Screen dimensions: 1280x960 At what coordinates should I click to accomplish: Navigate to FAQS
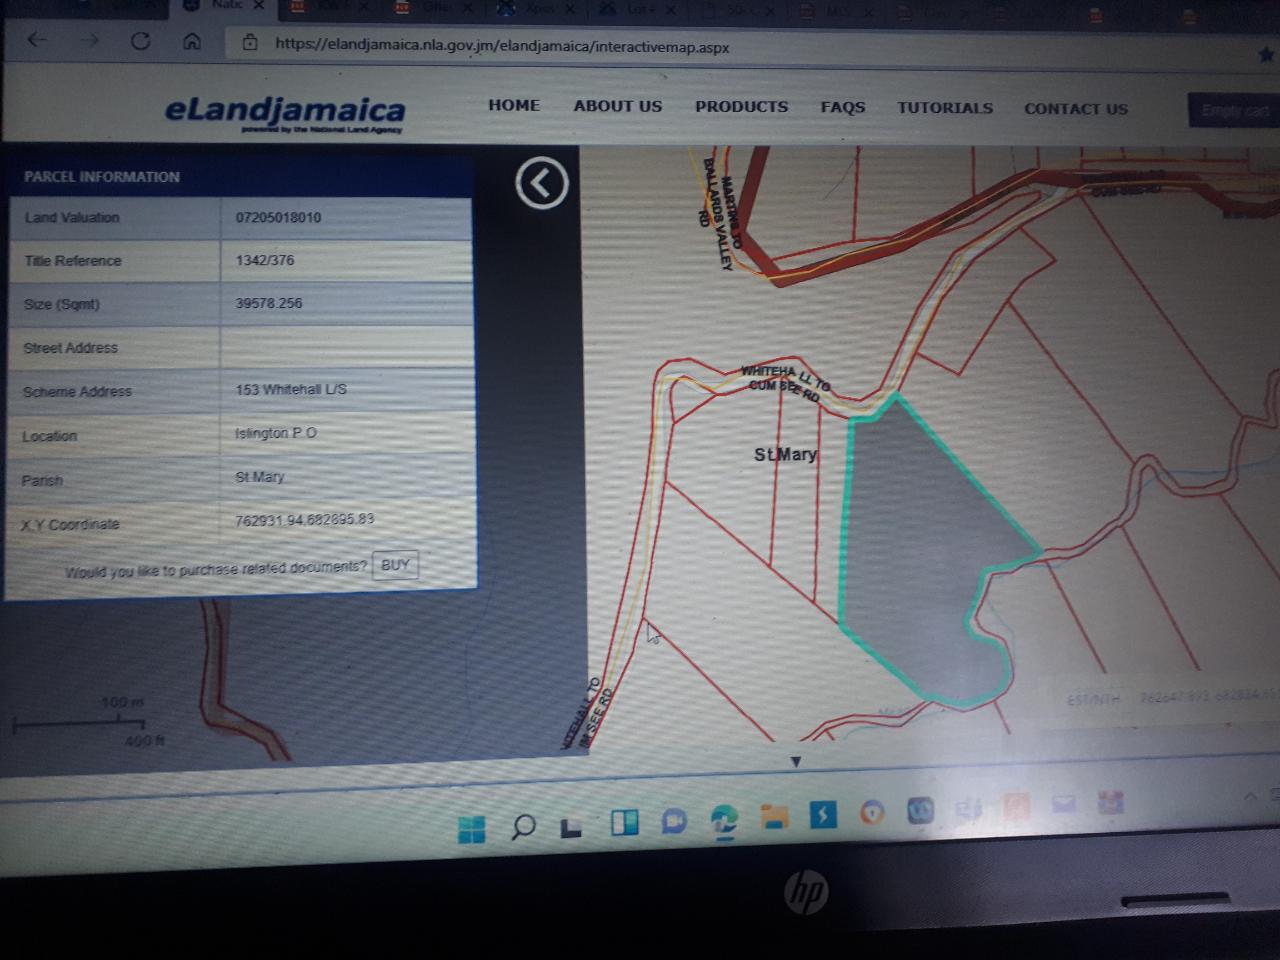click(843, 107)
